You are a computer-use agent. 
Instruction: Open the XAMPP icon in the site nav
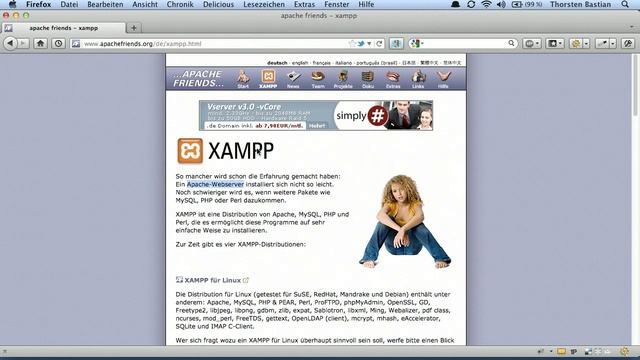coord(268,79)
